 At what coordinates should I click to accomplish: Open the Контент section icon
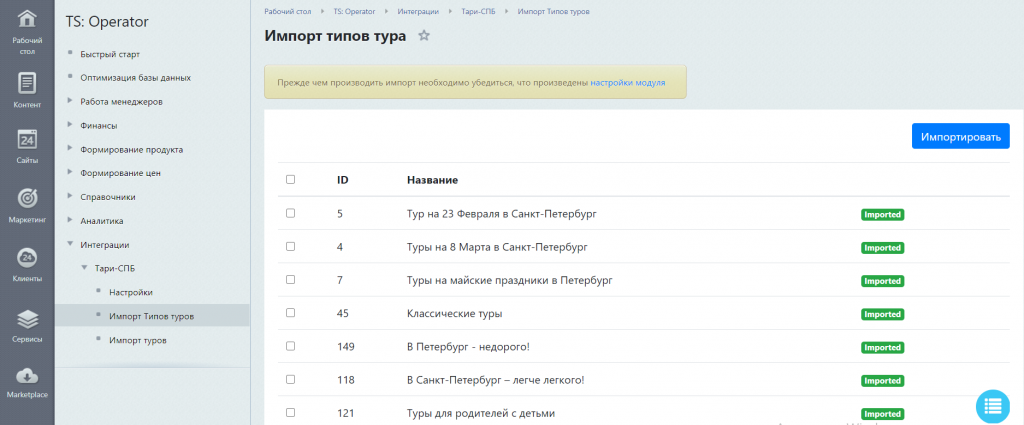click(x=27, y=83)
